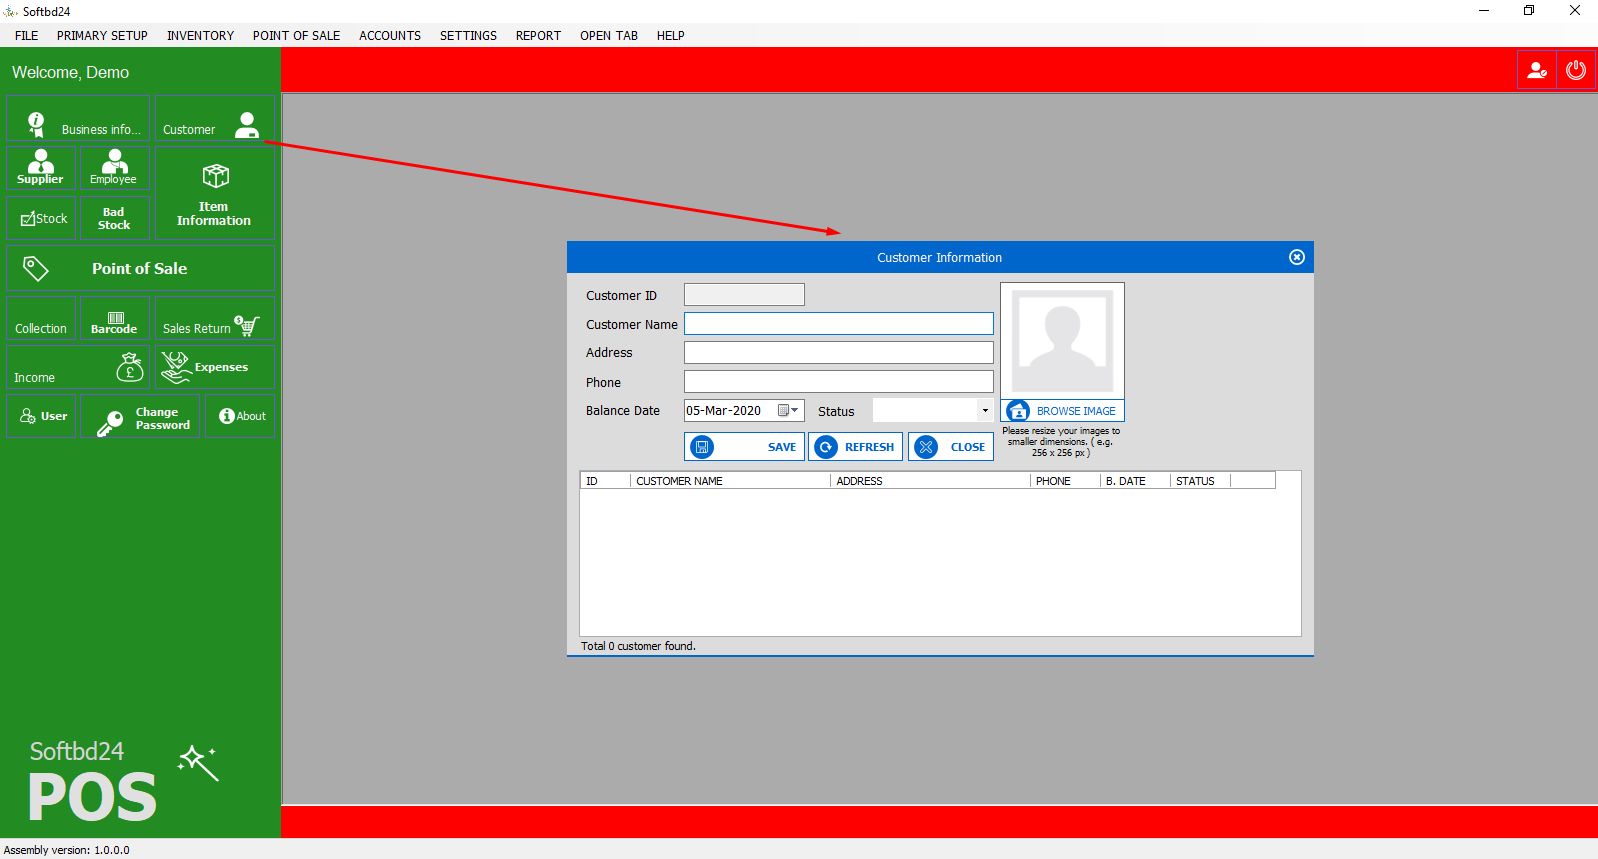Sort by the ID column header
1598x859 pixels.
click(605, 481)
